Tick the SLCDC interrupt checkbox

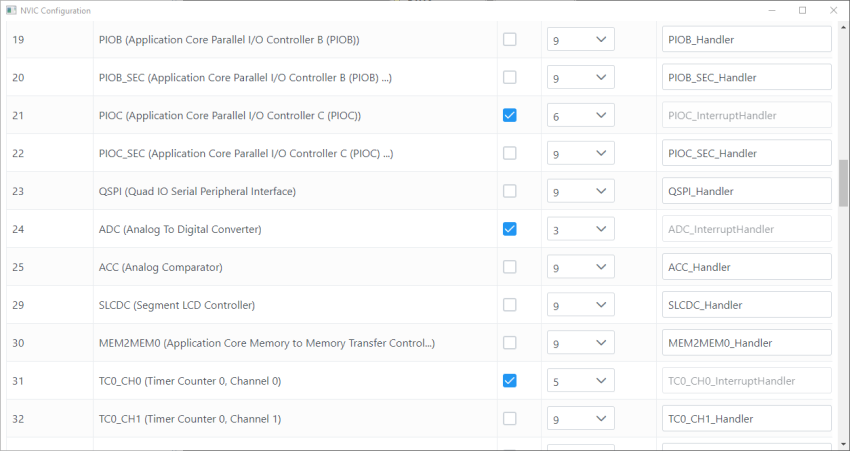tap(510, 305)
